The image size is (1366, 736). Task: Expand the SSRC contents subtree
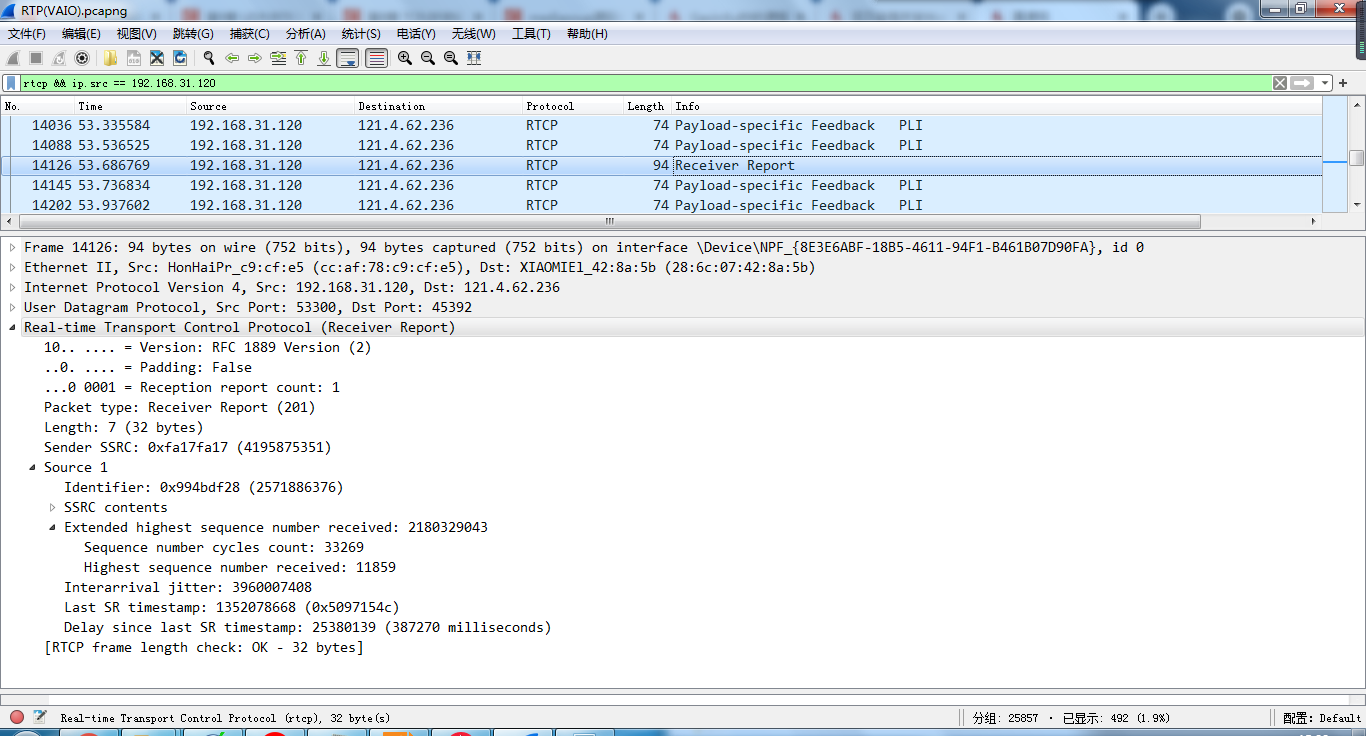coord(52,507)
